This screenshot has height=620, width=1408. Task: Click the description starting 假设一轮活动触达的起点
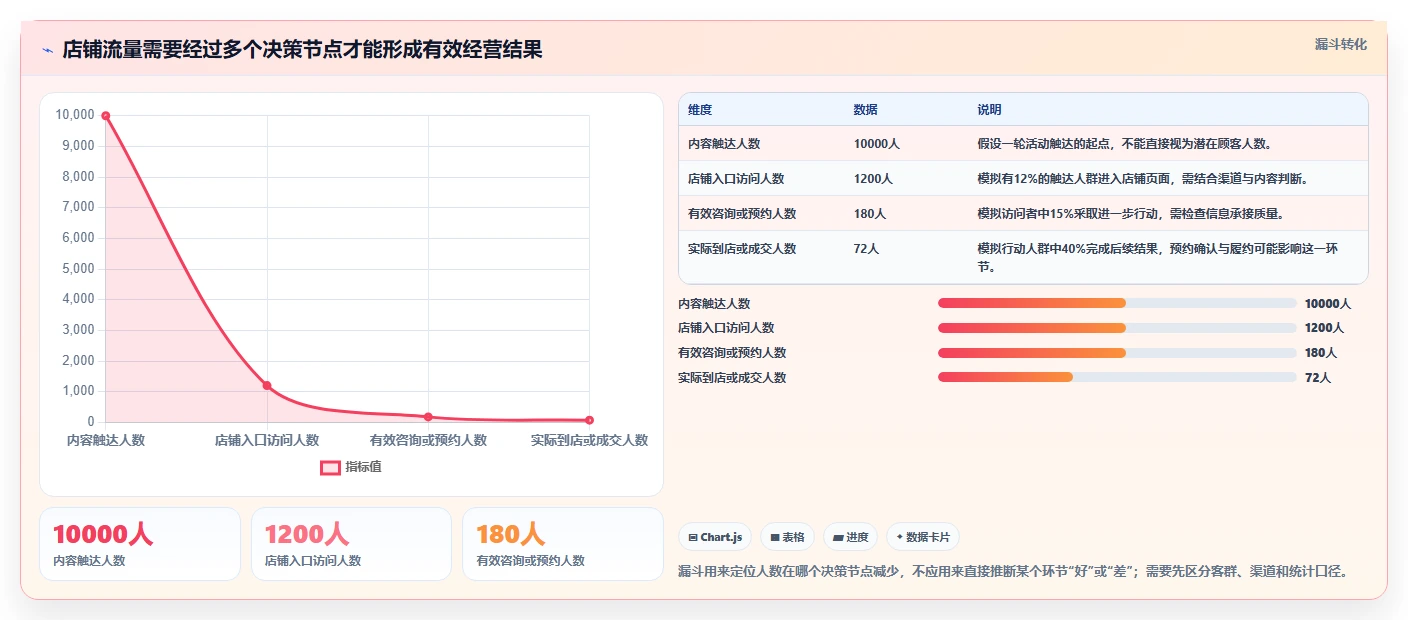(1124, 144)
